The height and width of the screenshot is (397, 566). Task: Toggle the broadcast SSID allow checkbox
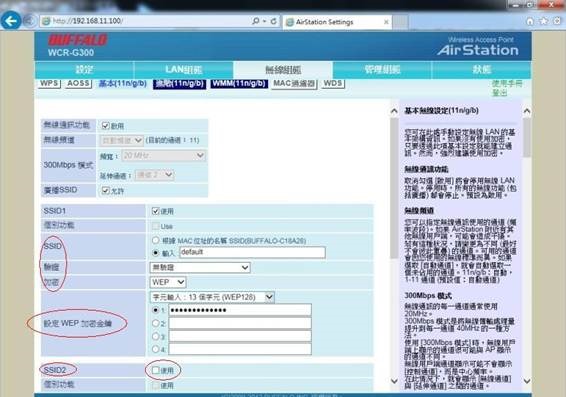(x=105, y=190)
